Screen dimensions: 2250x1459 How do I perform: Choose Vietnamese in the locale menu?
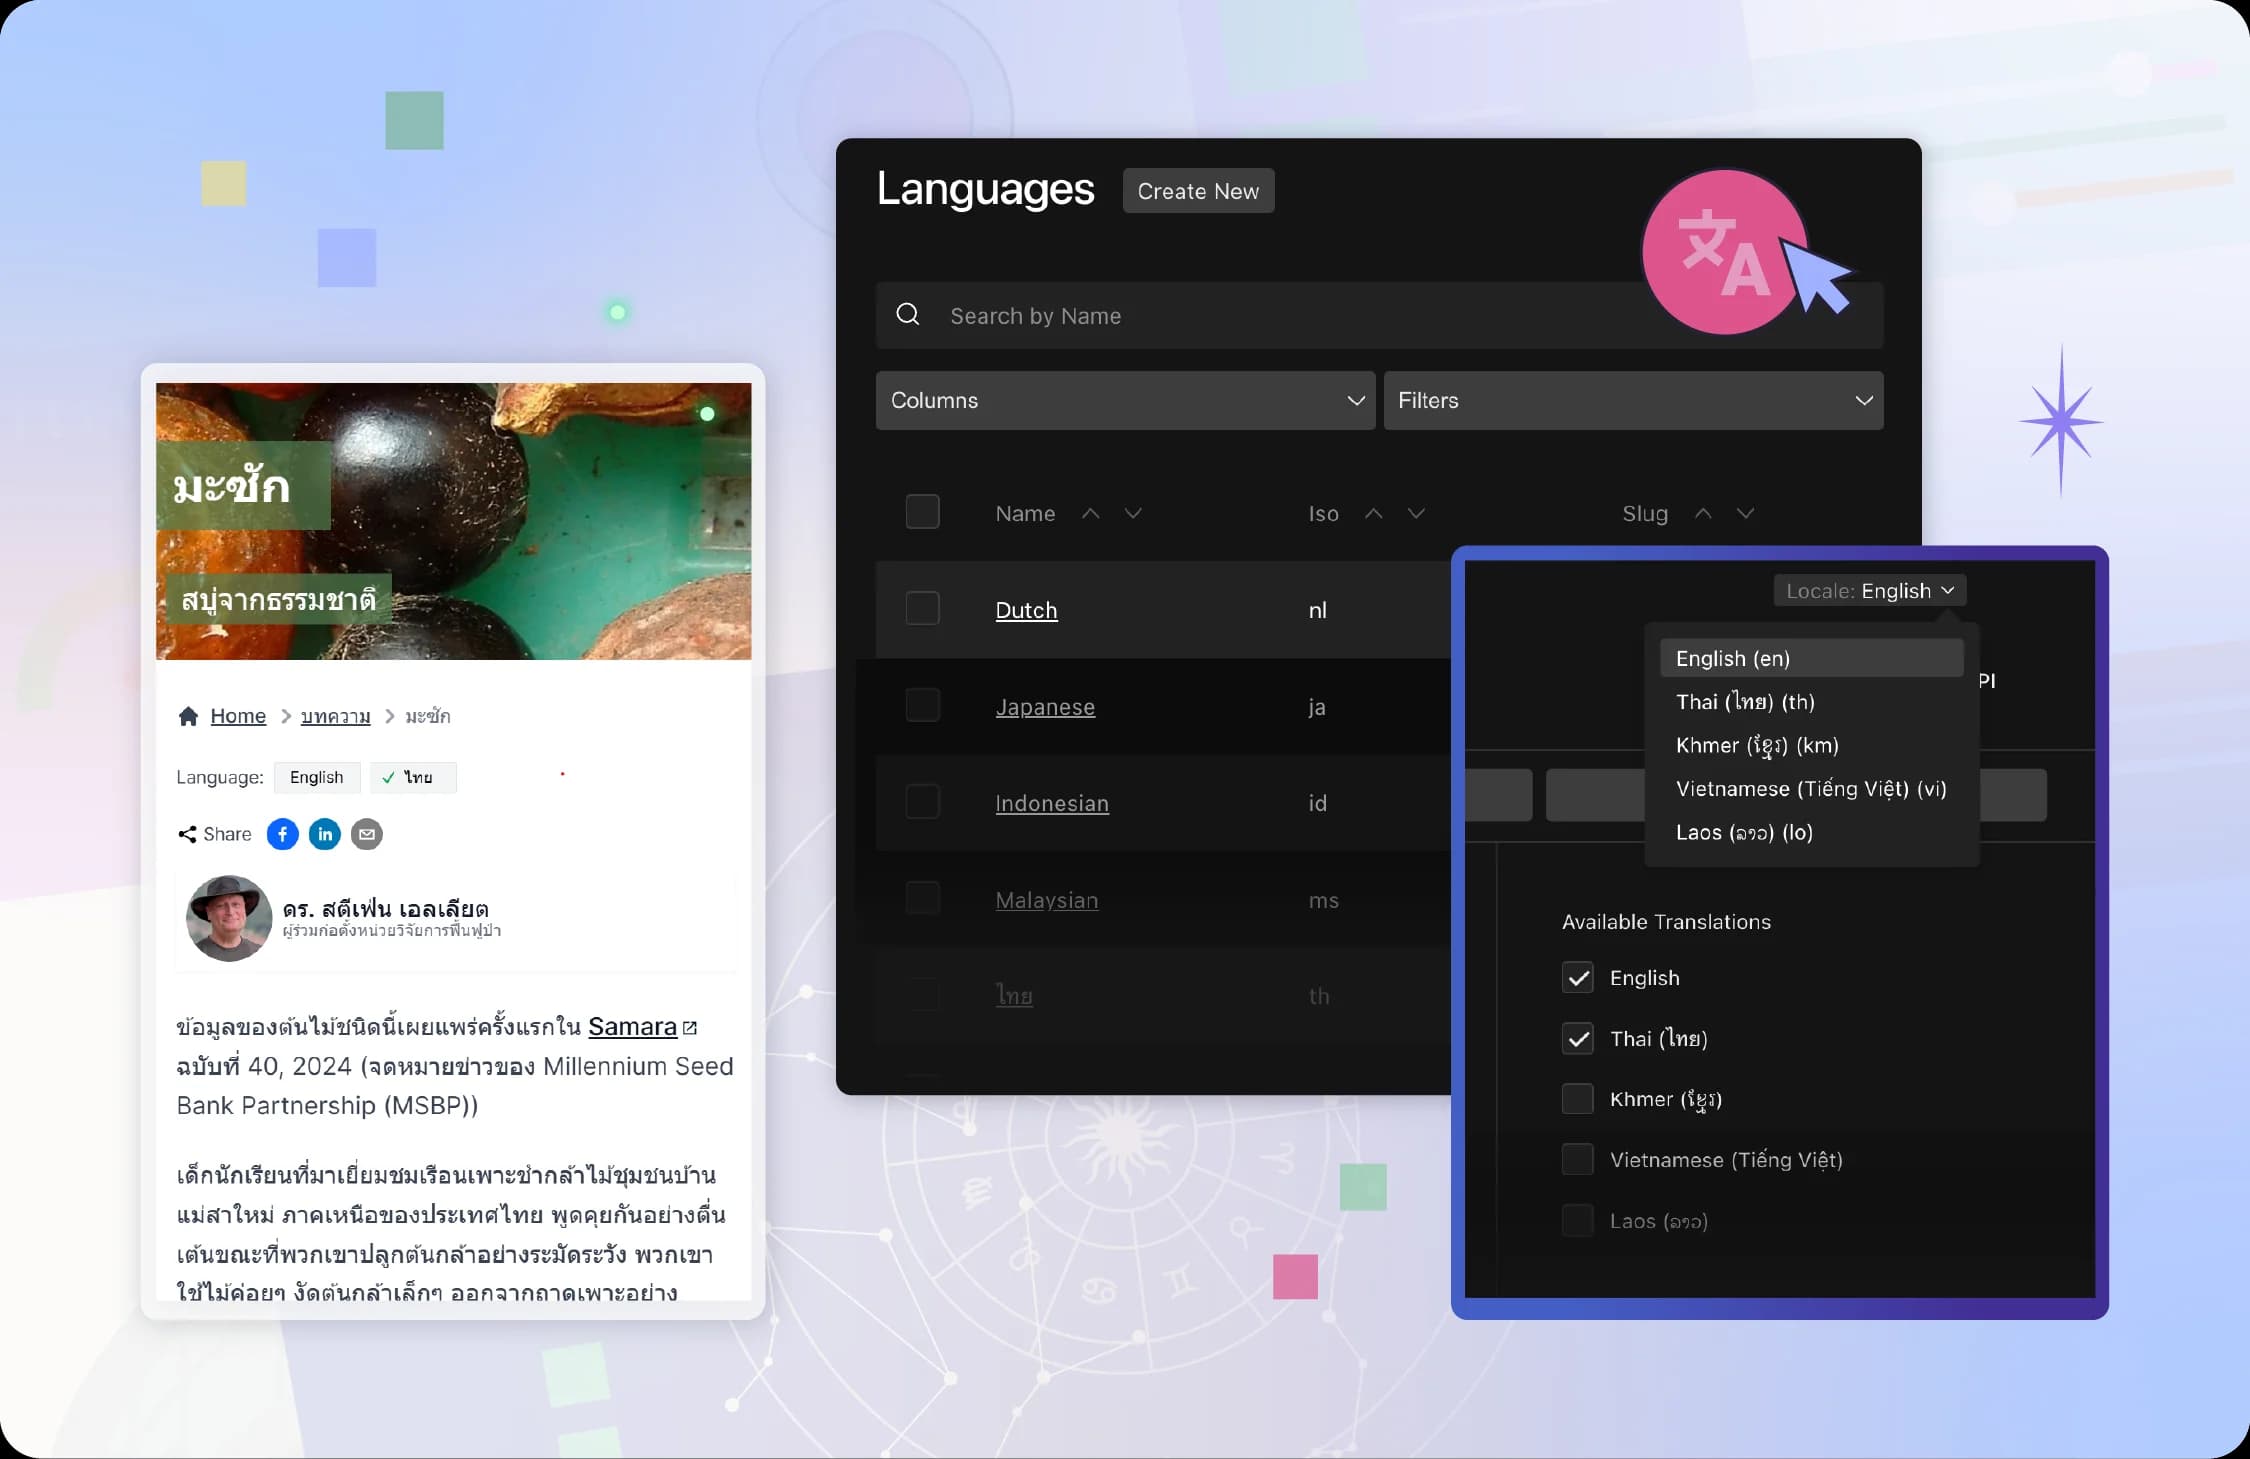point(1811,789)
